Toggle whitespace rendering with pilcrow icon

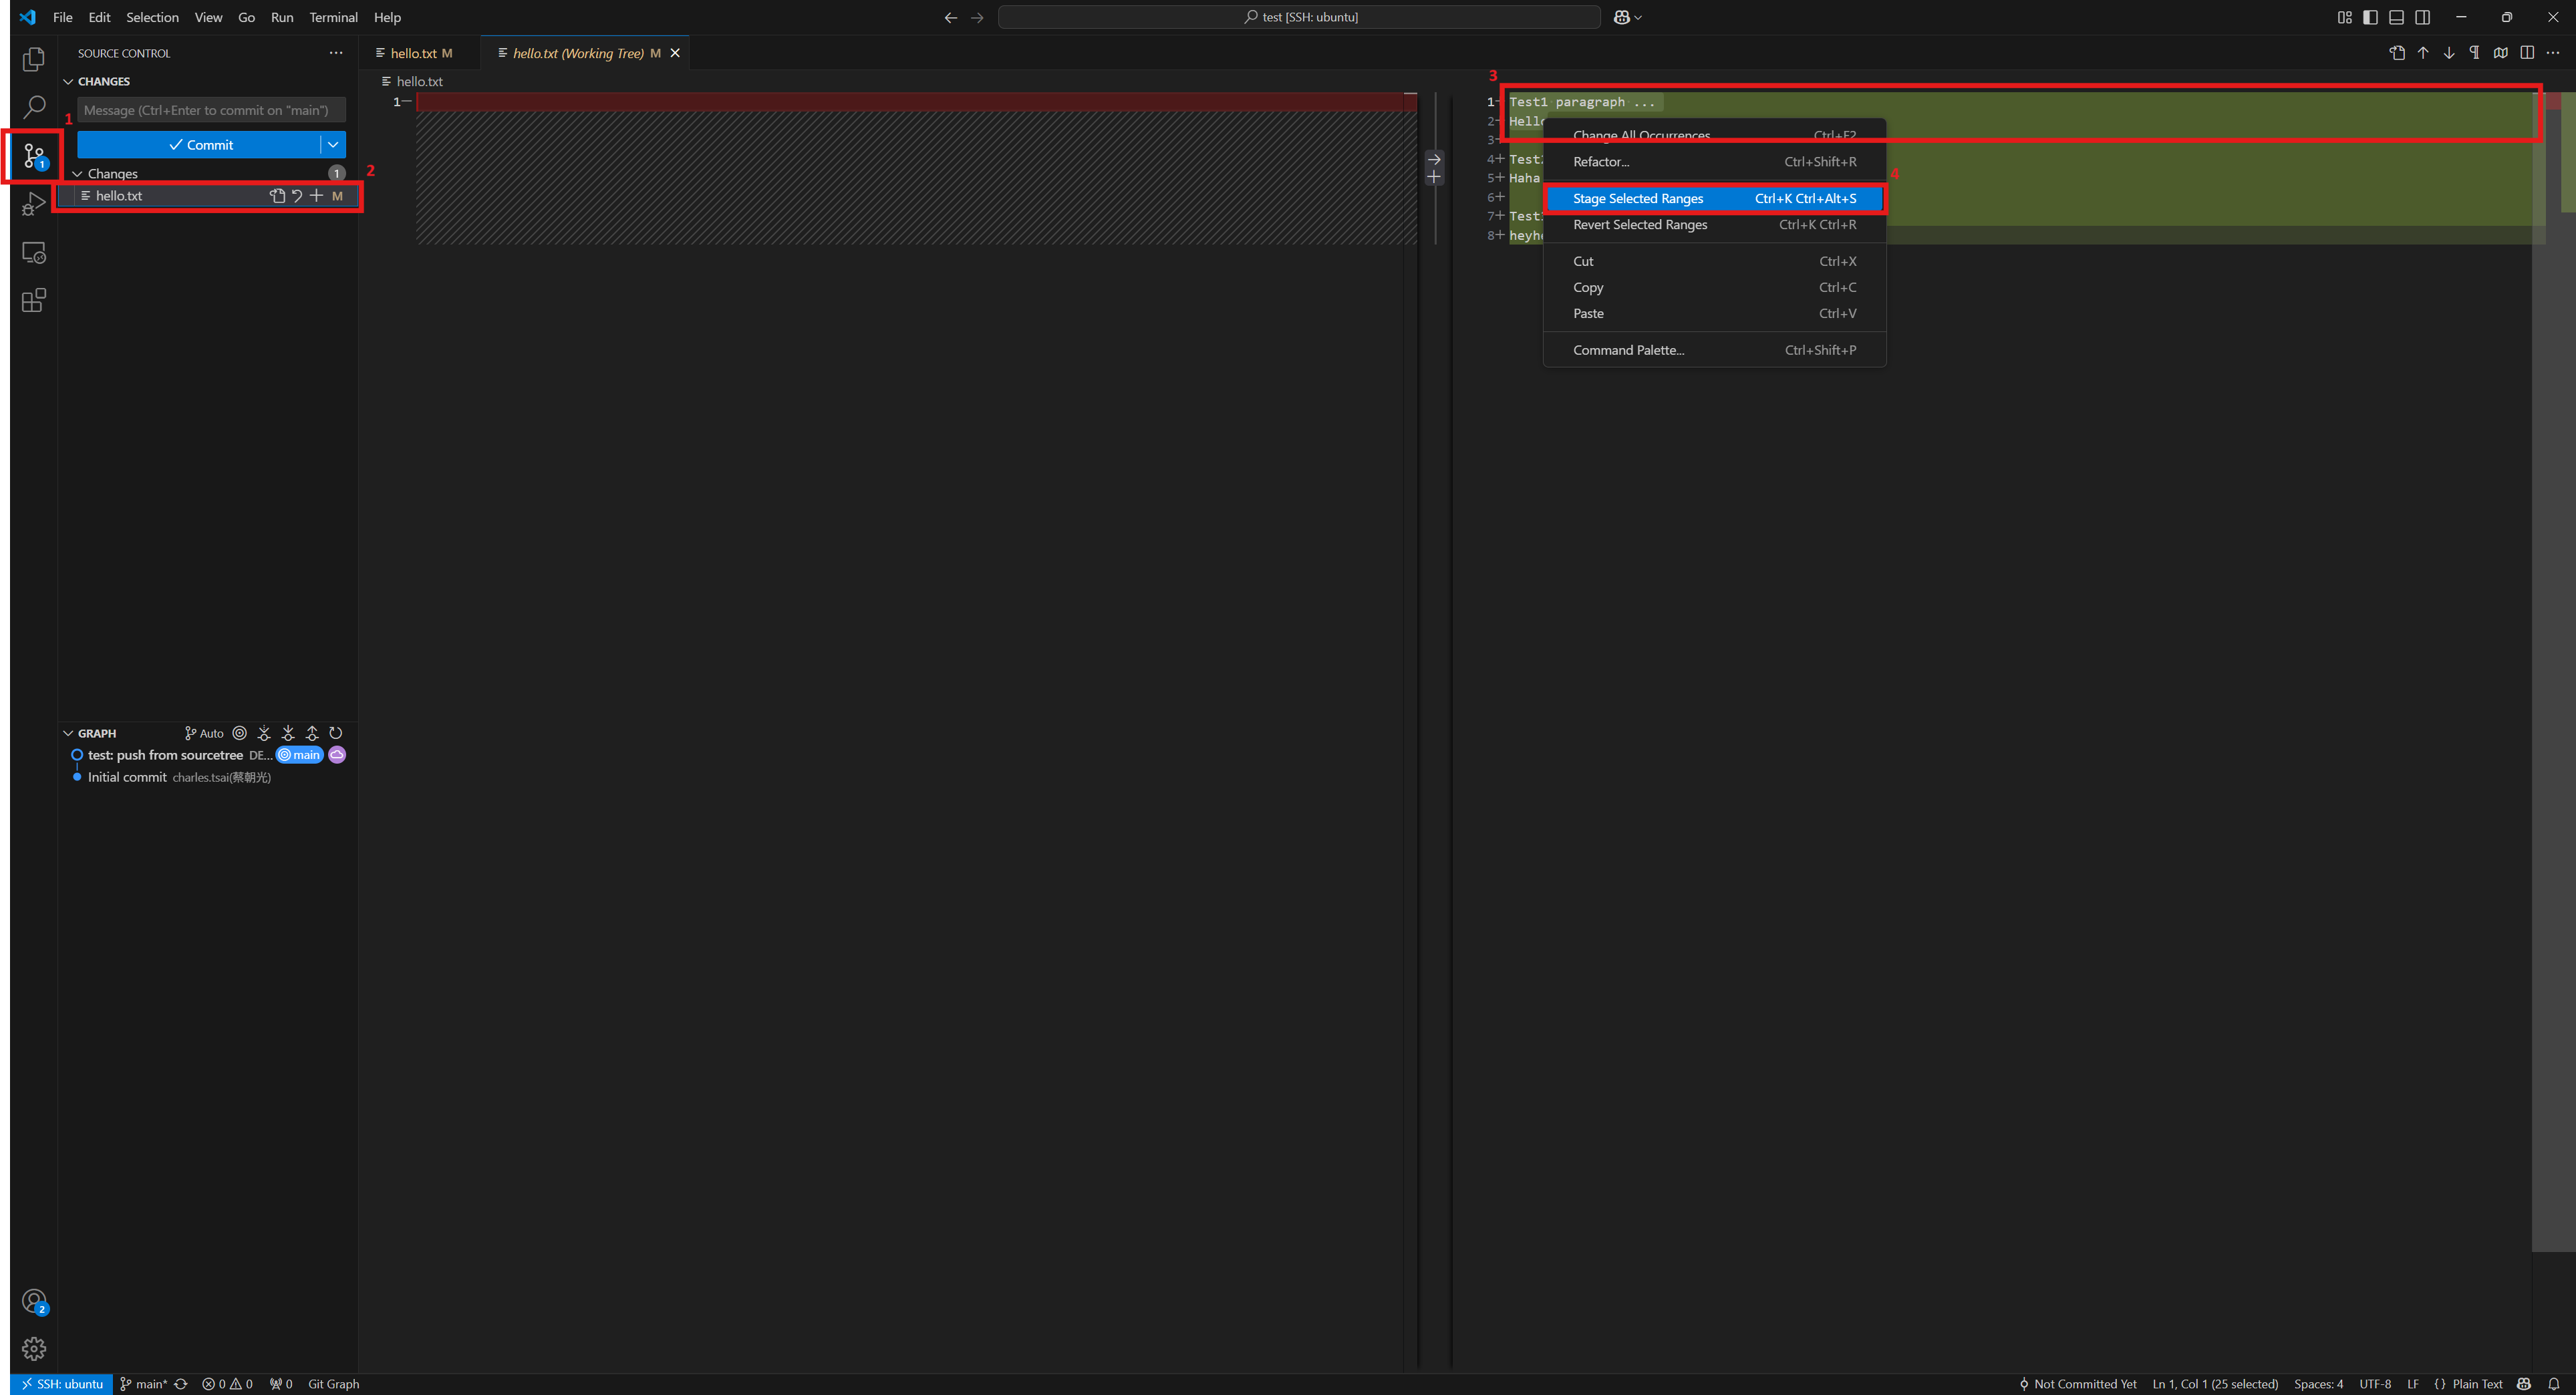(x=2475, y=53)
